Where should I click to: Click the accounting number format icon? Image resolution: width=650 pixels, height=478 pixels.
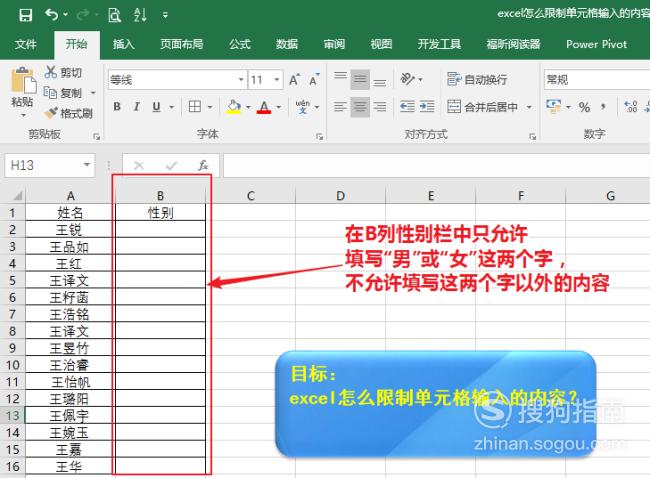553,107
